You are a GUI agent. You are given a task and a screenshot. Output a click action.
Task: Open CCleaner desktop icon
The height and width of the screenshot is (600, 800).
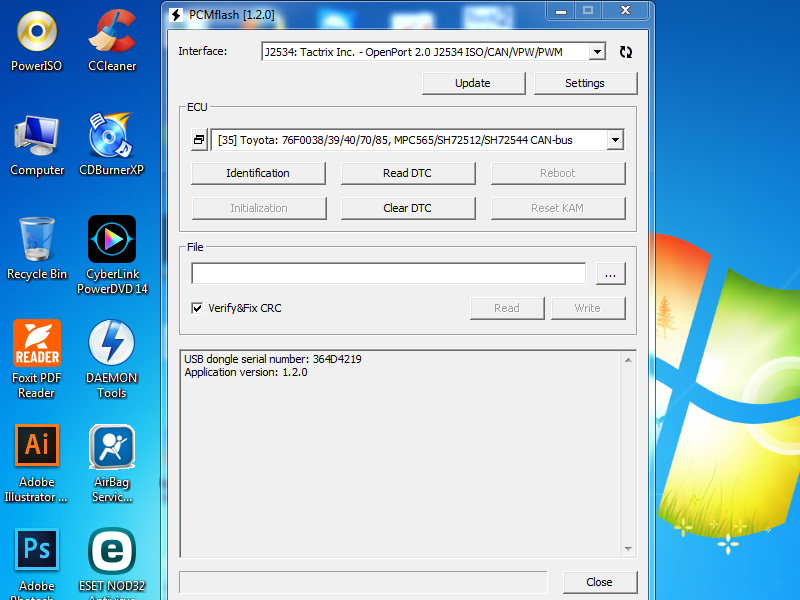[112, 41]
